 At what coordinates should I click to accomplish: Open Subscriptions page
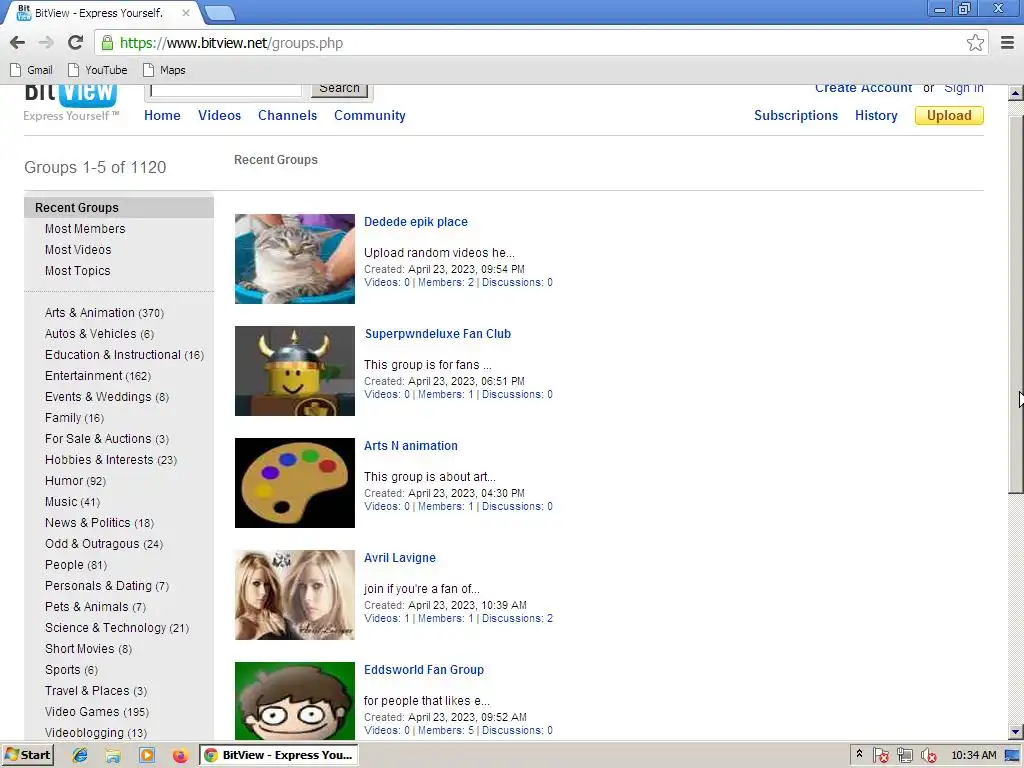(795, 116)
